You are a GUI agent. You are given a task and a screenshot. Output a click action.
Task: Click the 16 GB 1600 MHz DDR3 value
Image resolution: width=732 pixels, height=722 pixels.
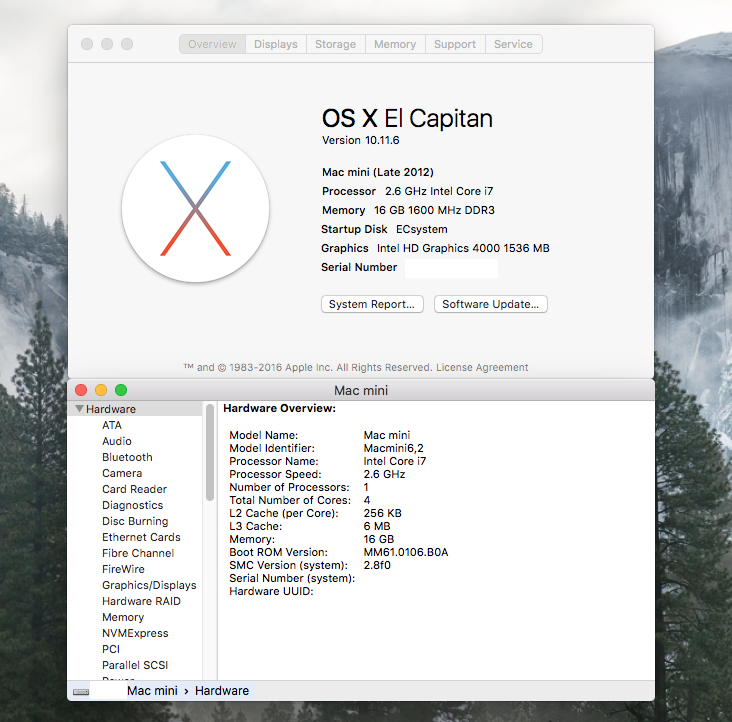(x=435, y=210)
